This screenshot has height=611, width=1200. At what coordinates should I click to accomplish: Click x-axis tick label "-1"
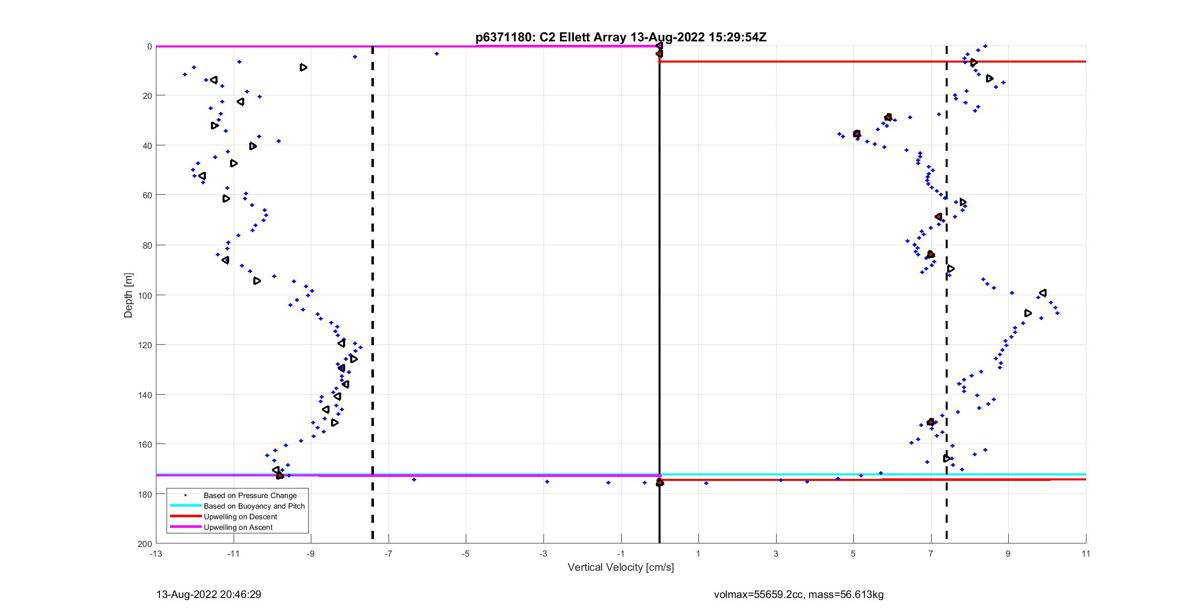[x=621, y=553]
